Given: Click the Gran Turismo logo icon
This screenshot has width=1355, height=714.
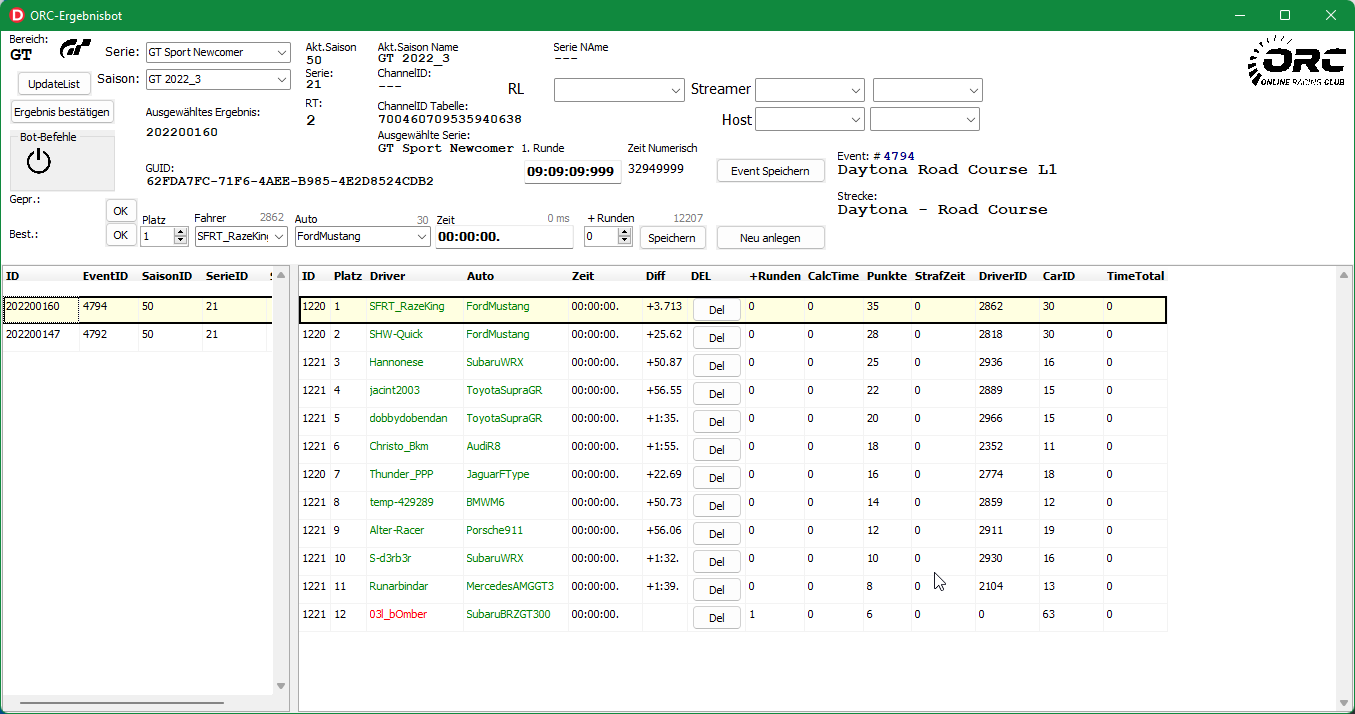Looking at the screenshot, I should [x=76, y=49].
